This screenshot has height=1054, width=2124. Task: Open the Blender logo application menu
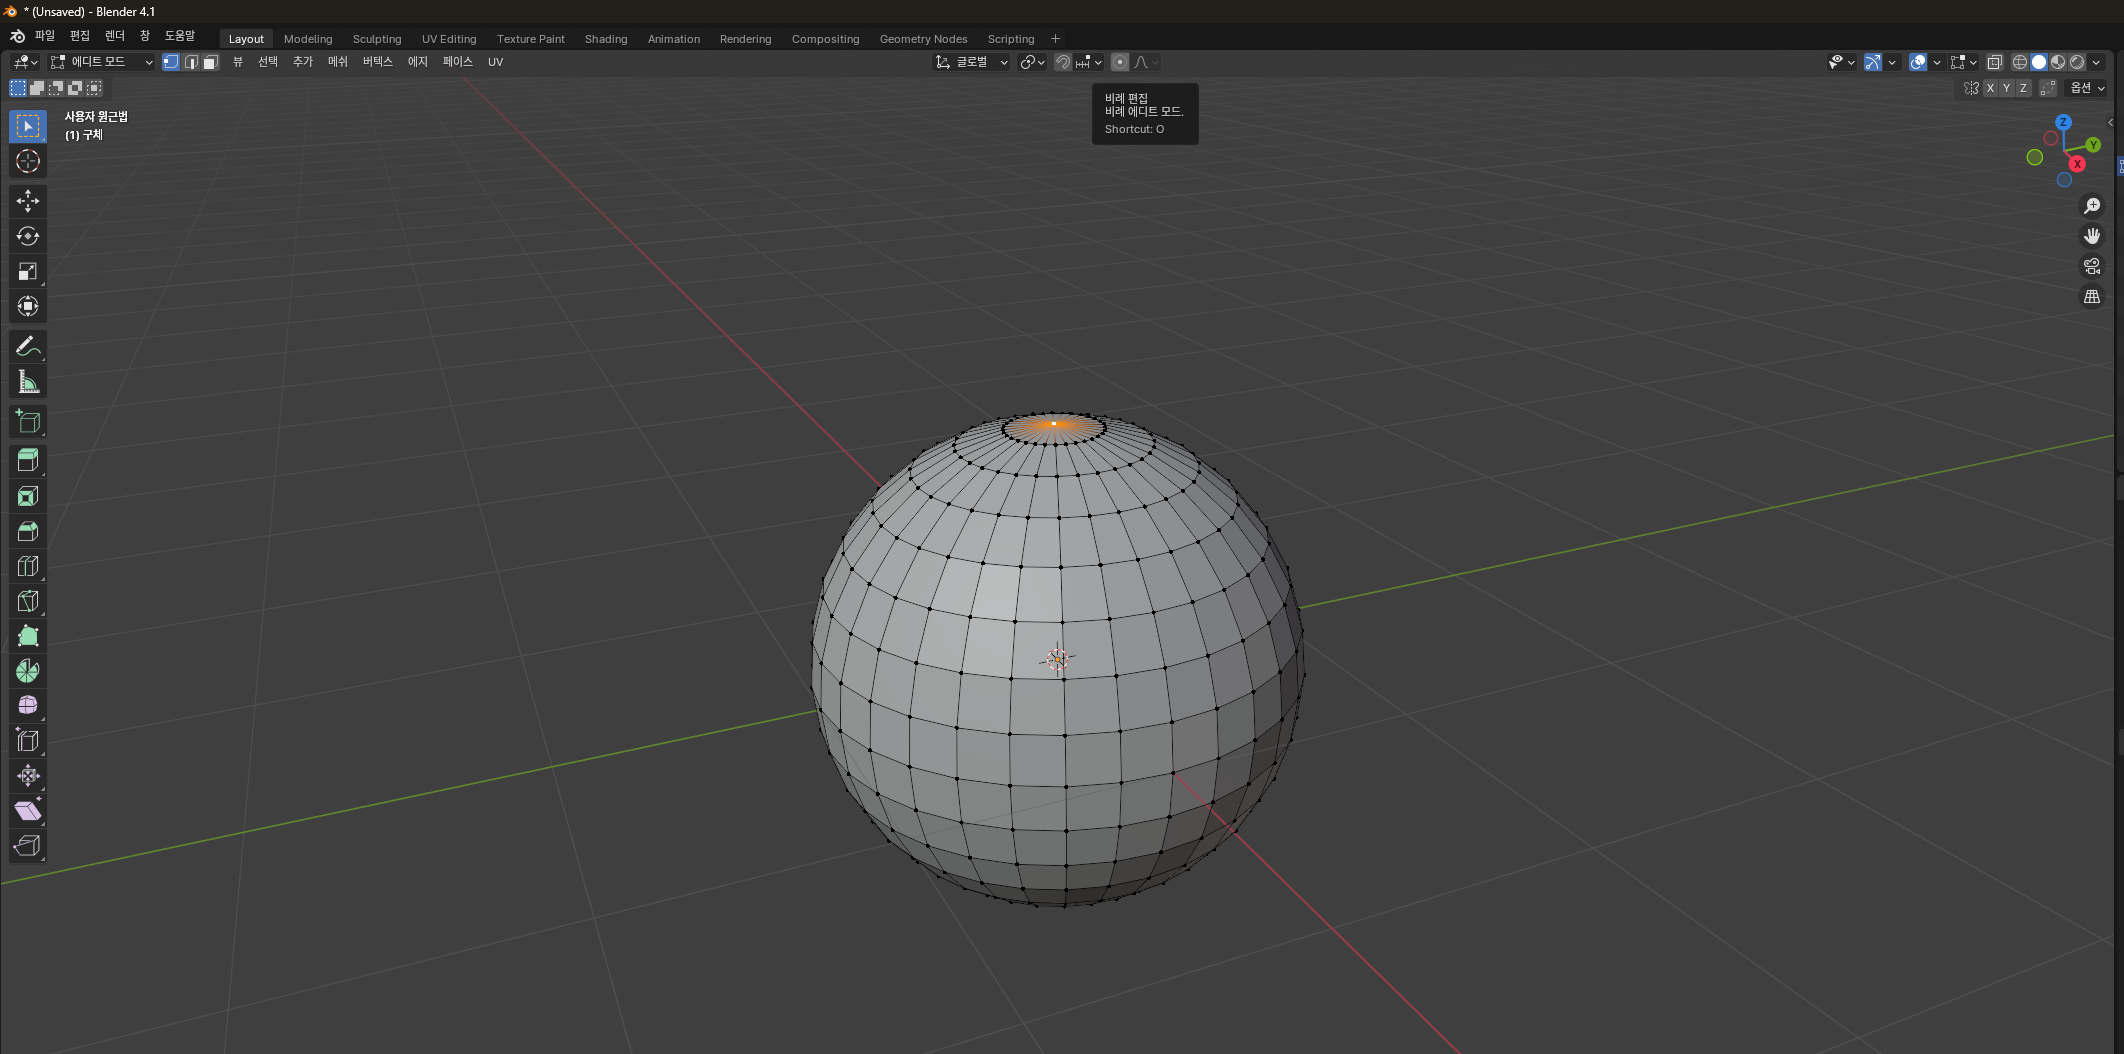17,37
